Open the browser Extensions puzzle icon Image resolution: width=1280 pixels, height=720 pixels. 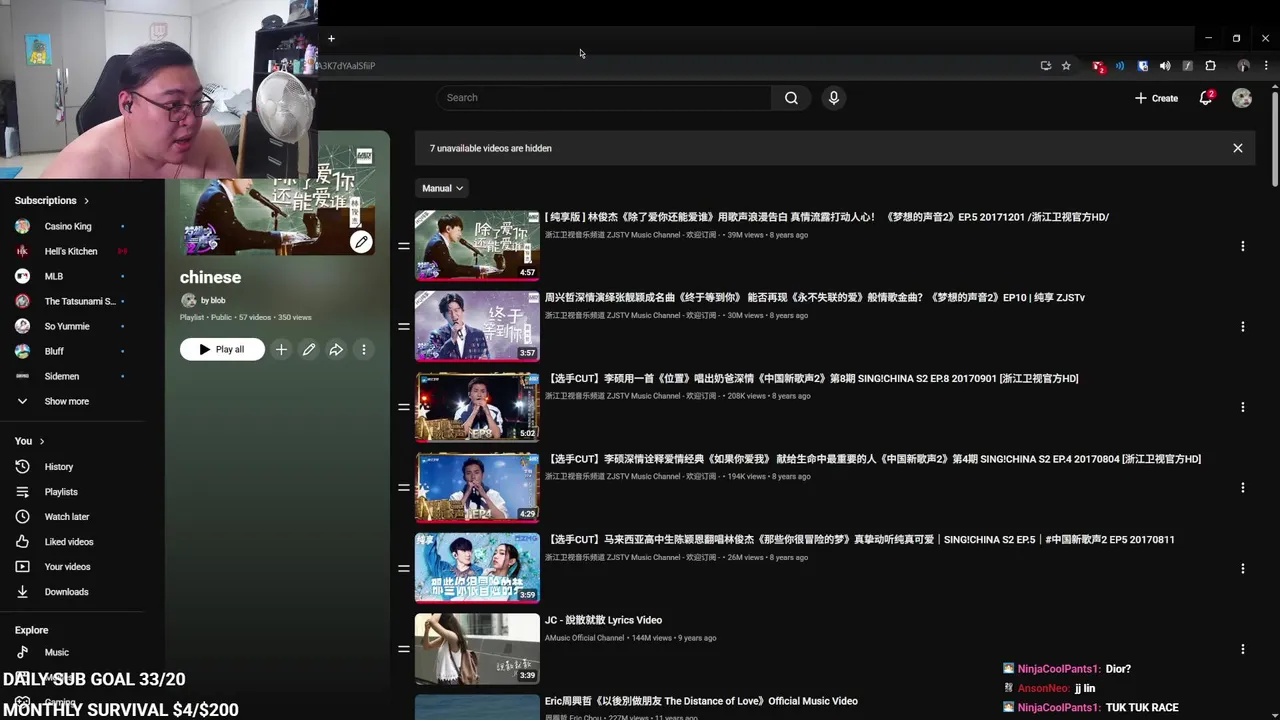(x=1210, y=66)
